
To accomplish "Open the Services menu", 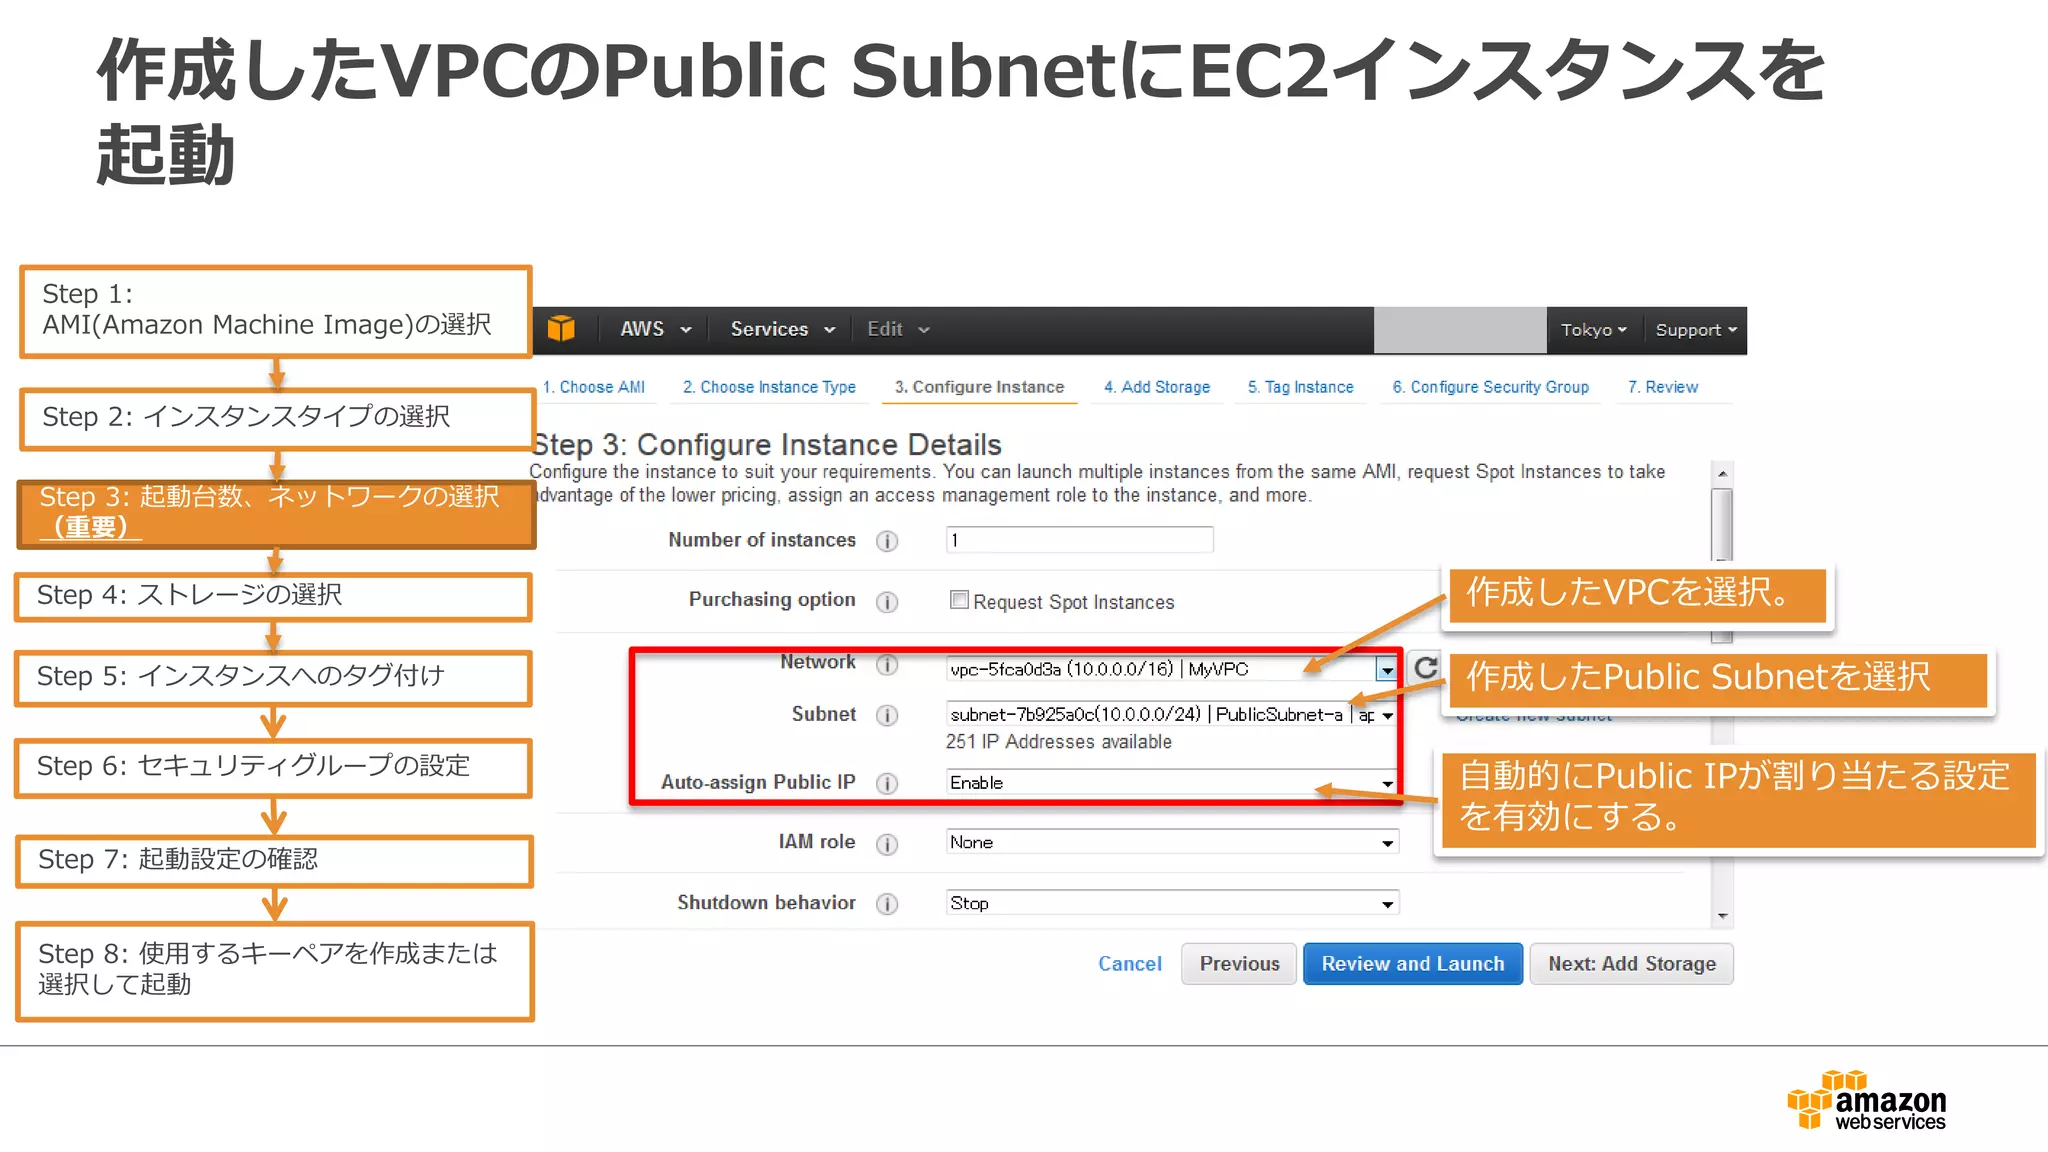I will (782, 329).
